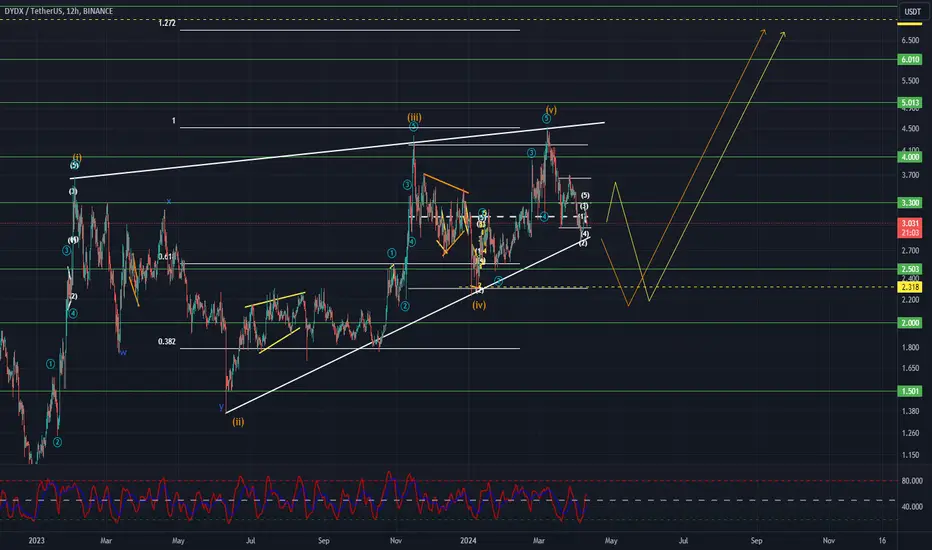Click the 1.260 price axis tick
Image resolution: width=932 pixels, height=550 pixels.
point(910,433)
